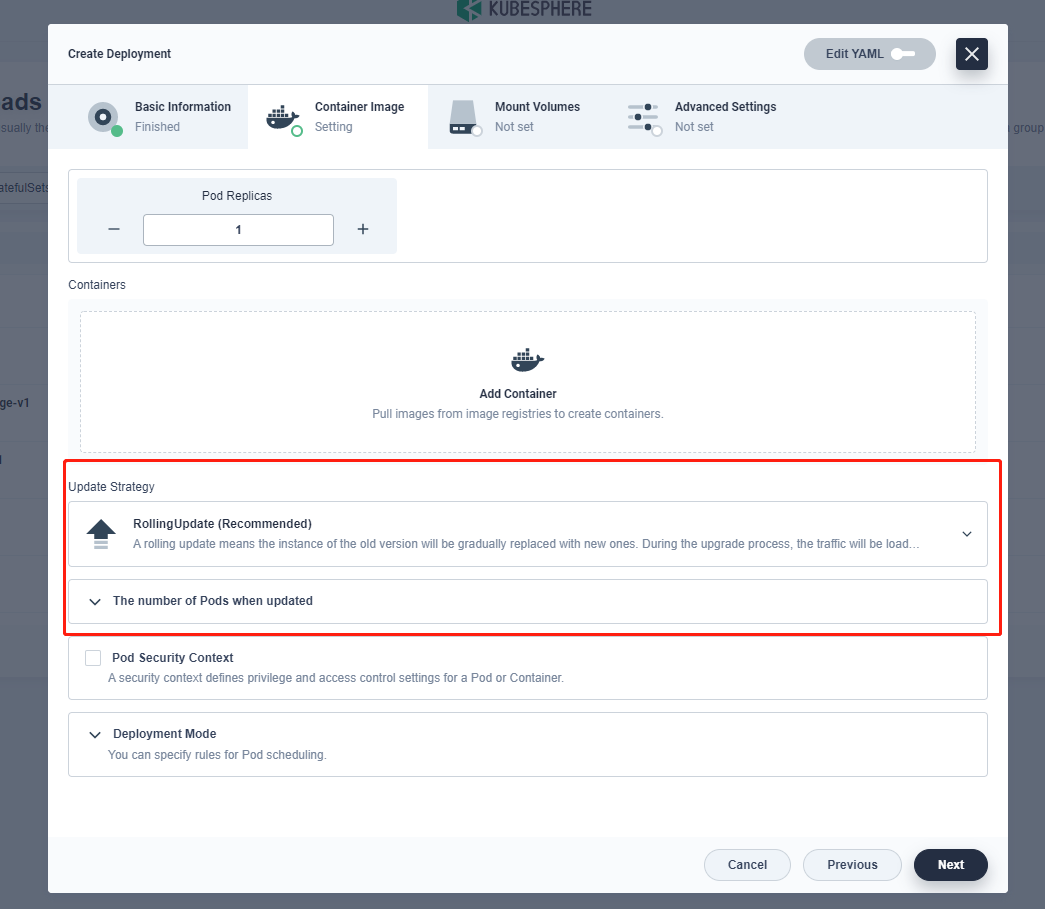Screen dimensions: 1045x909
Task: Open the update strategy dropdown
Action: [966, 533]
